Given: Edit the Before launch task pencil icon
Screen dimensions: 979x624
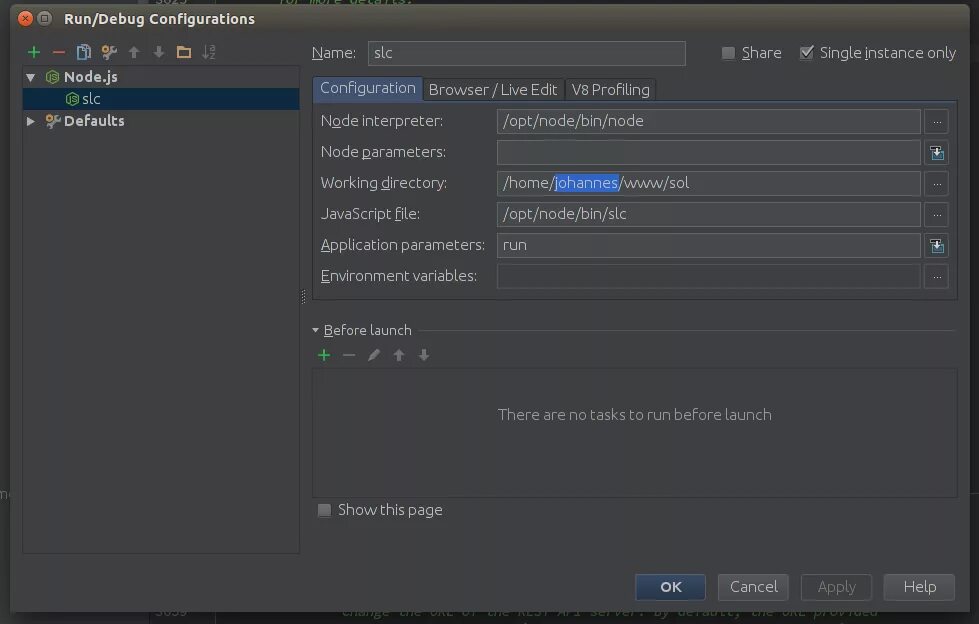Looking at the screenshot, I should pos(374,355).
